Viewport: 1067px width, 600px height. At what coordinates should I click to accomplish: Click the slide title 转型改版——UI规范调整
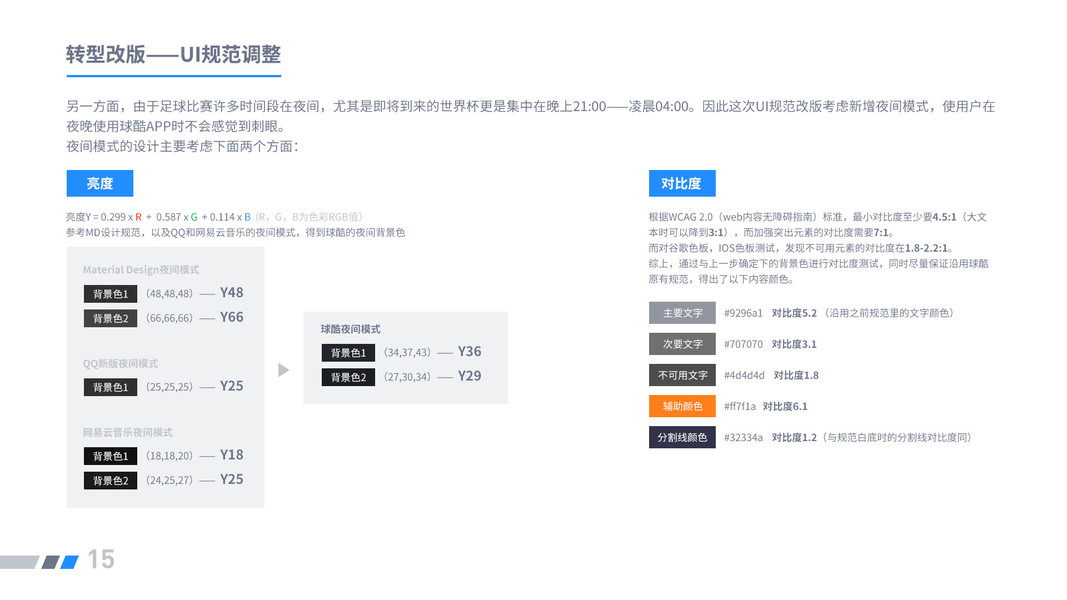[x=174, y=54]
